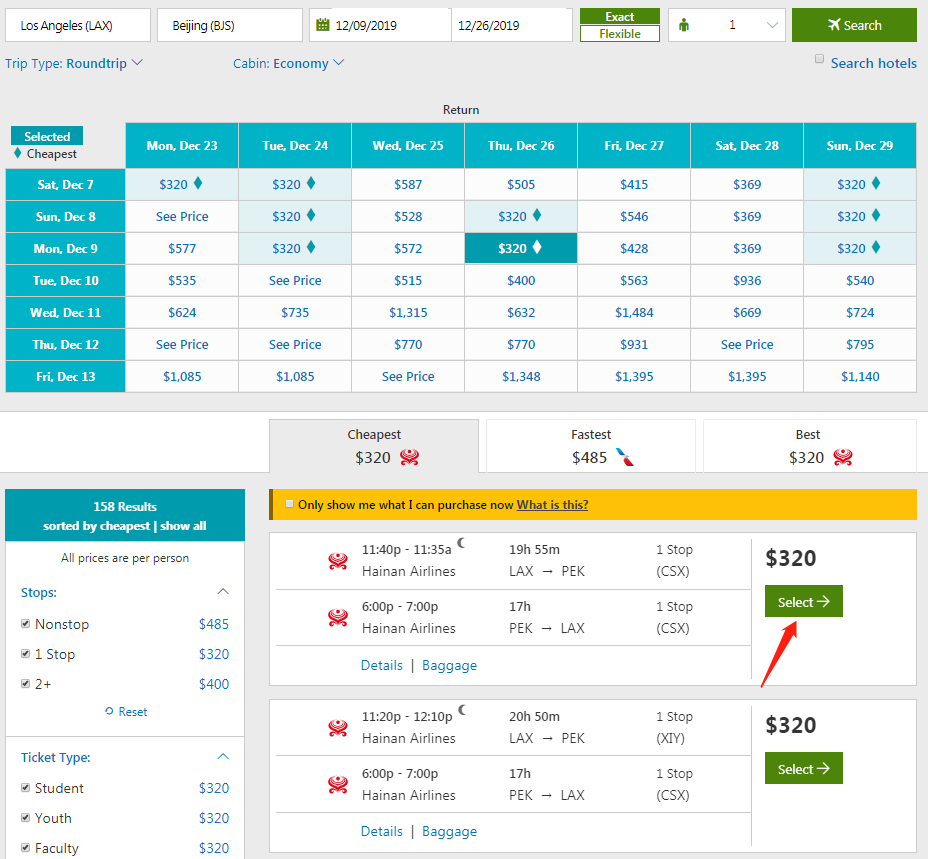This screenshot has height=859, width=928.
Task: Uncheck the Youth ticket type
Action: pyautogui.click(x=25, y=818)
